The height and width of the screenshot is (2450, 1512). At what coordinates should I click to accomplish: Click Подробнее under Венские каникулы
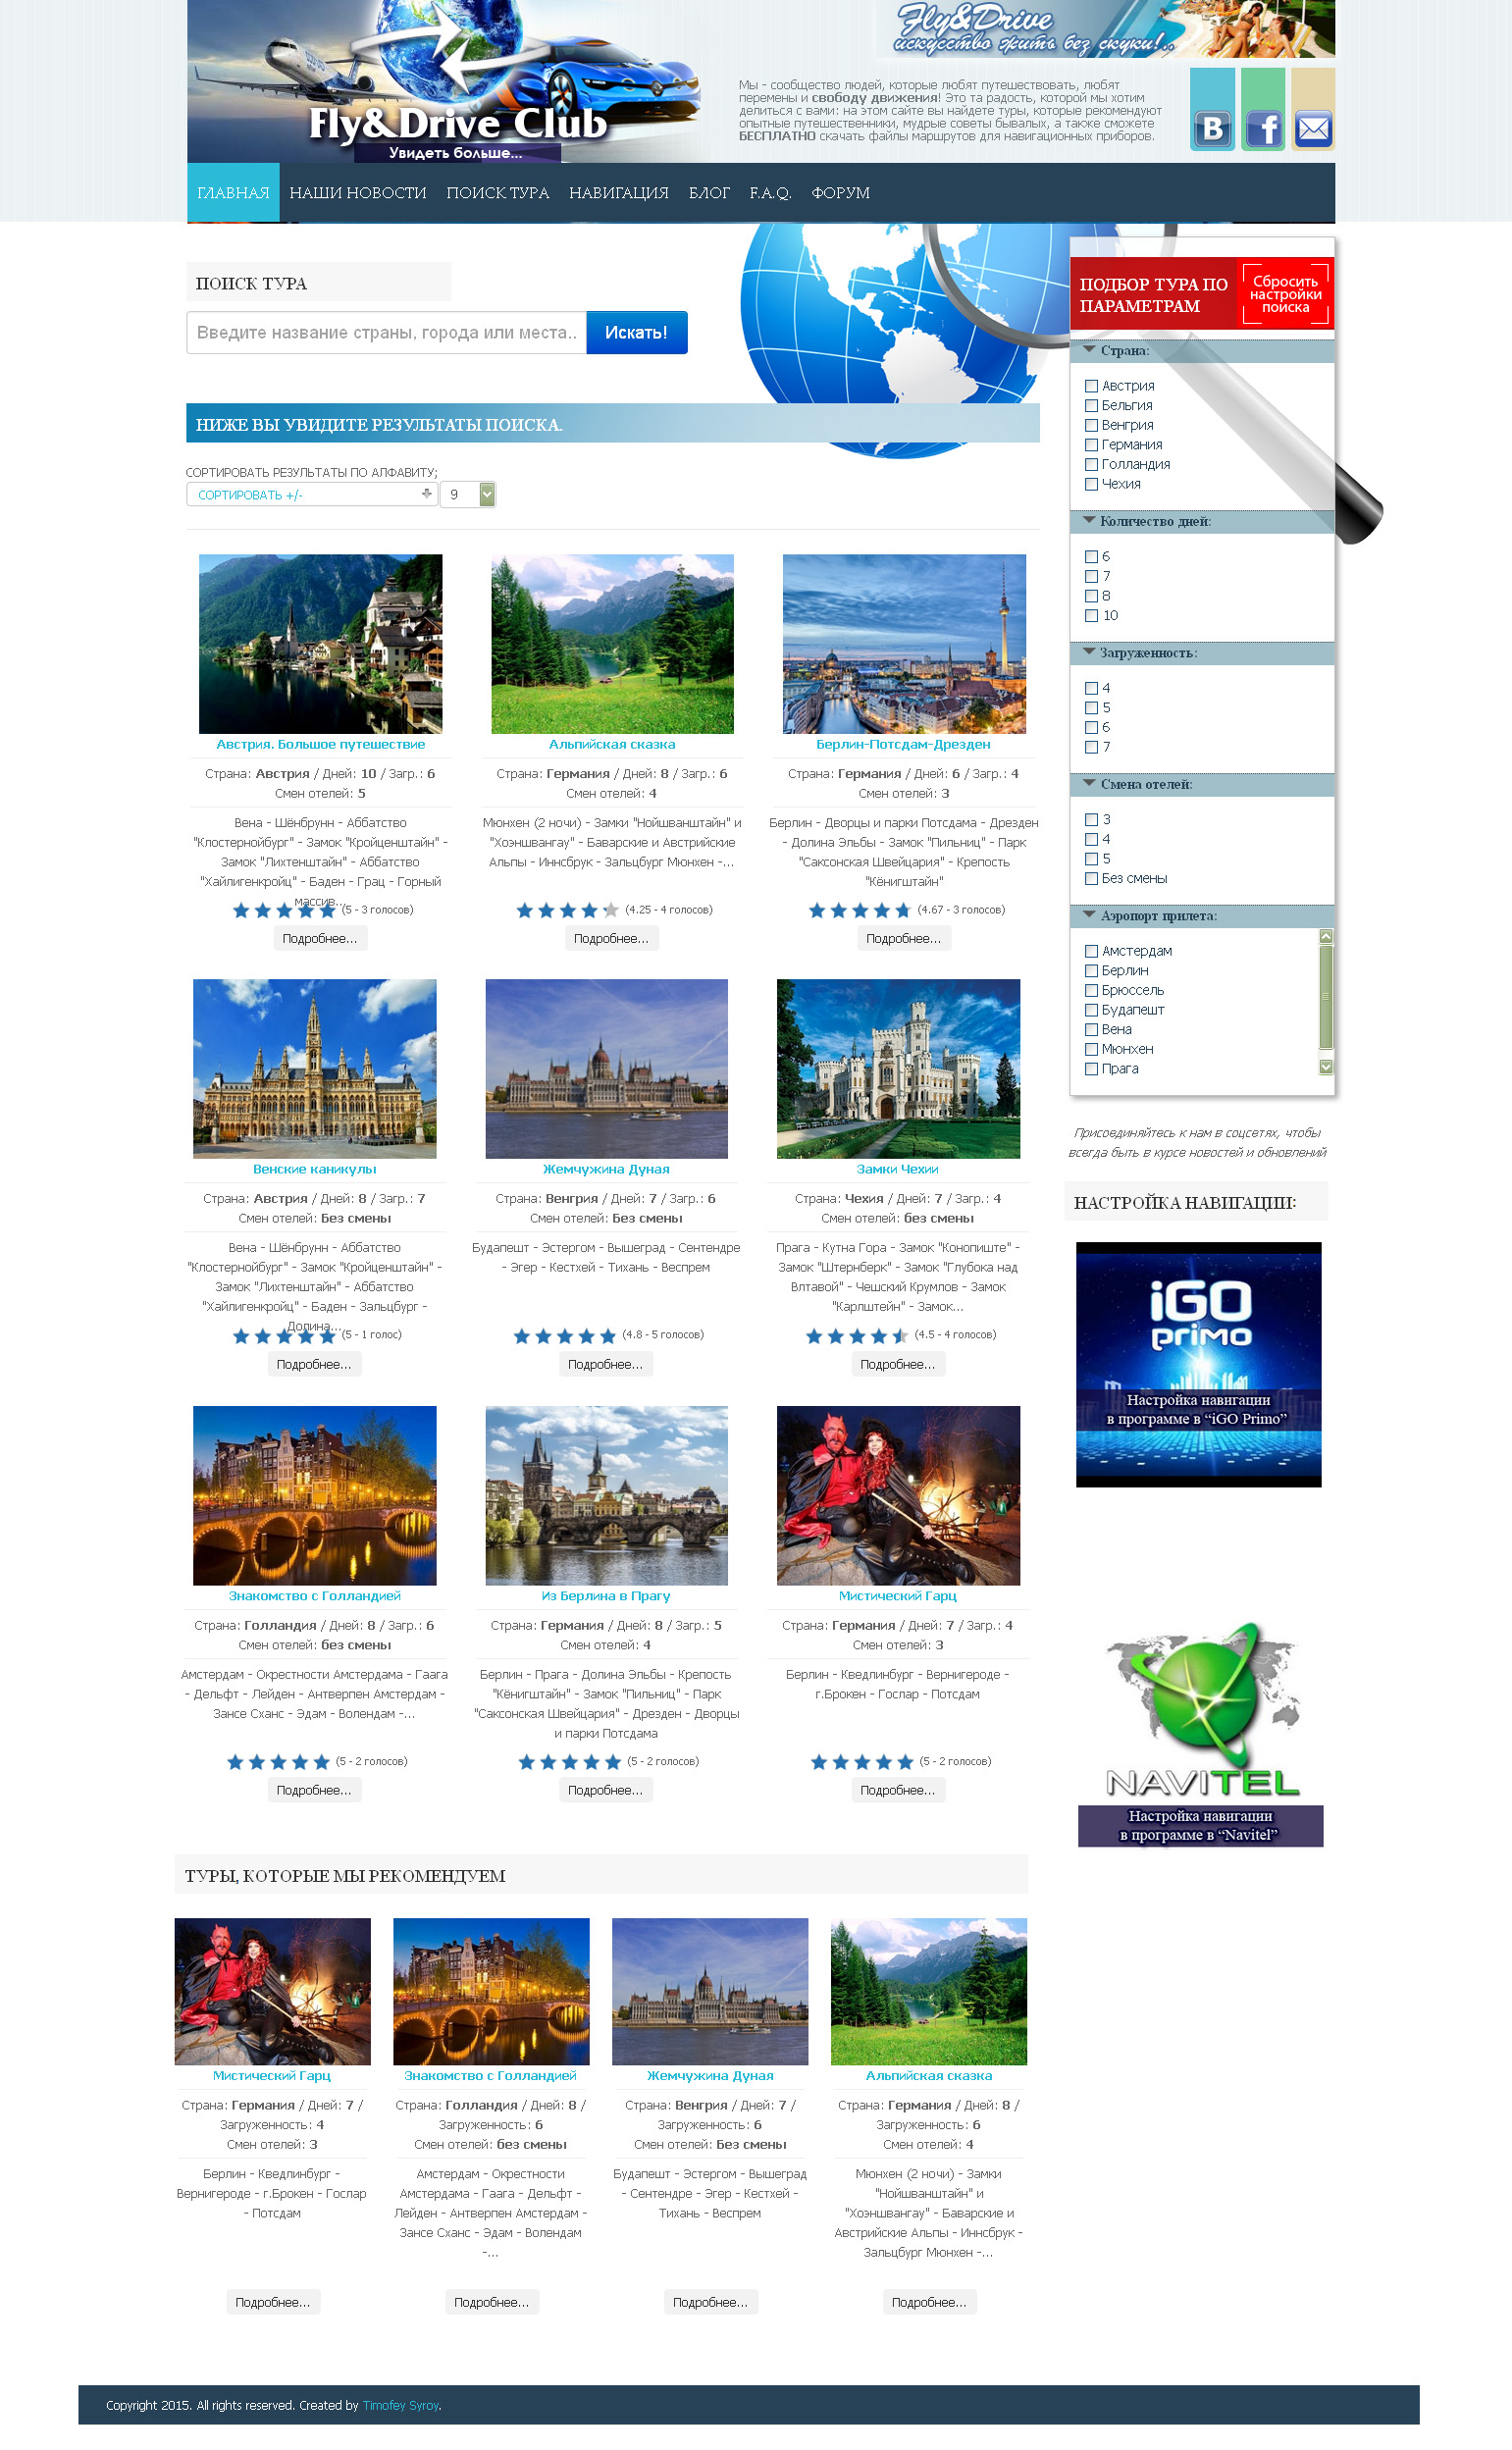click(x=314, y=1365)
